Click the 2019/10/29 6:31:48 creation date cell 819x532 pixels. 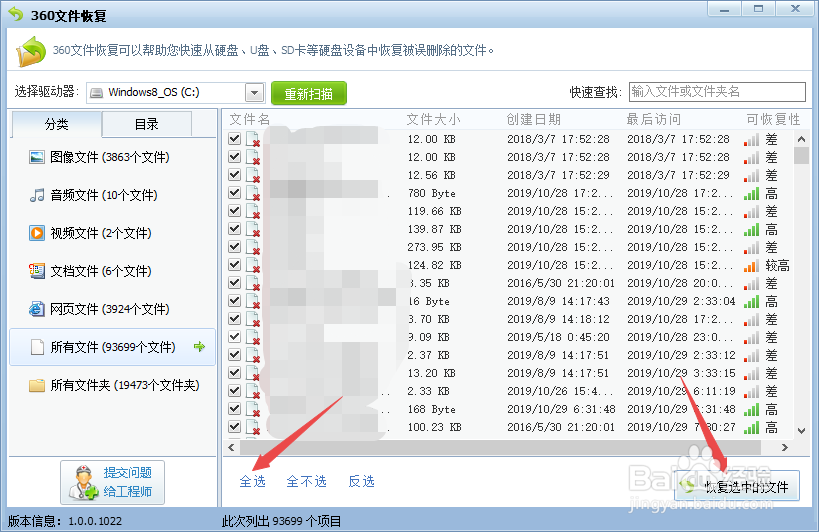[561, 409]
